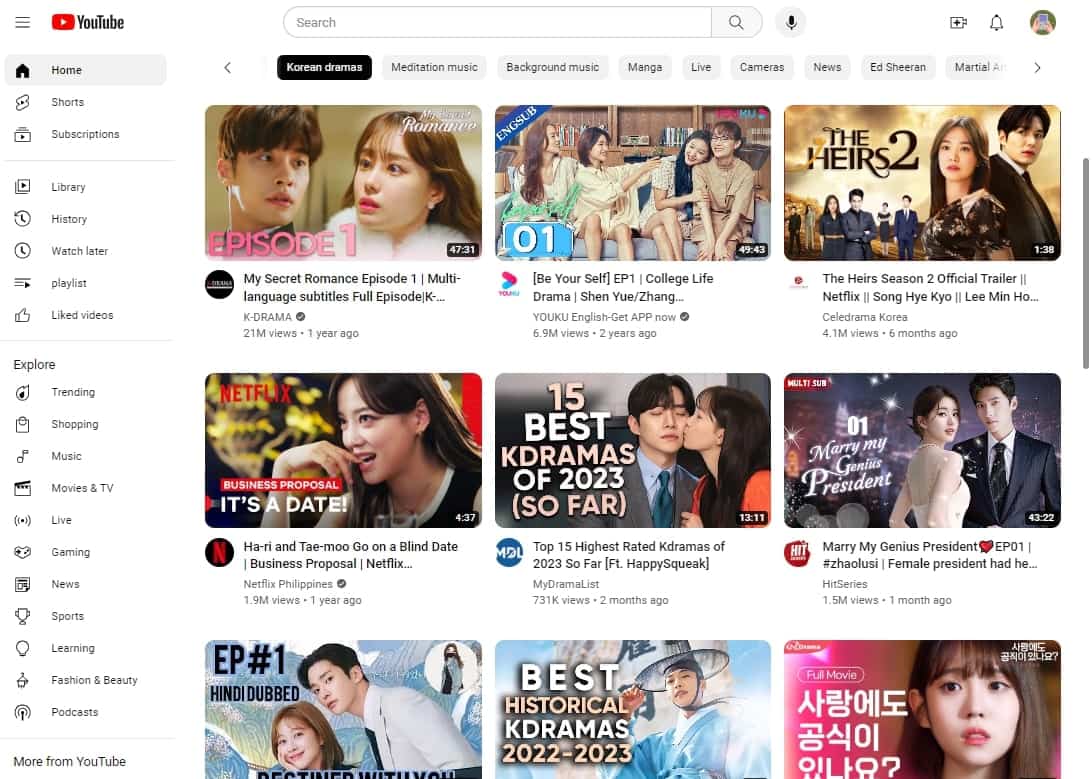Click the YouTube logo

(88, 22)
